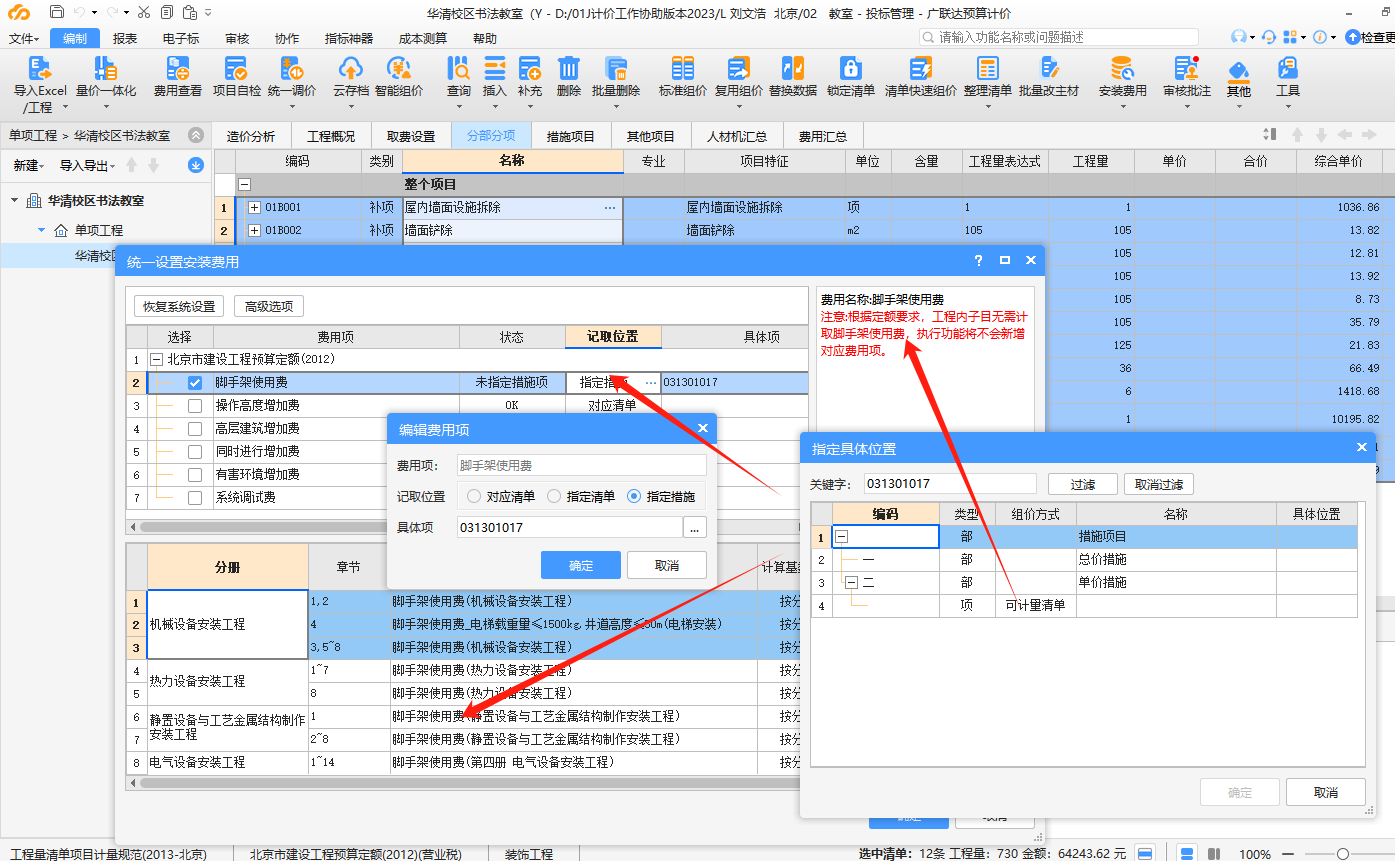This screenshot has width=1395, height=861.
Task: Select the 指定清单 radio button
Action: pos(554,496)
